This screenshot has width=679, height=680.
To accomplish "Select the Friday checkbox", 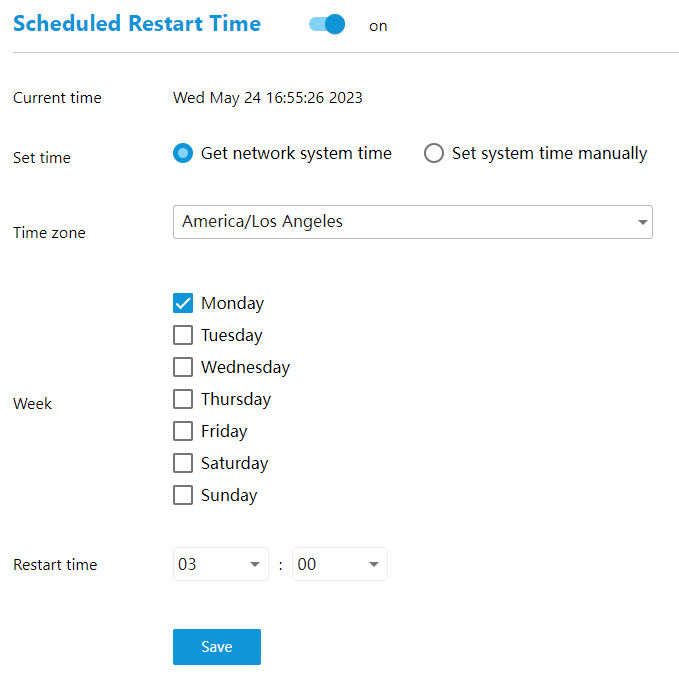I will point(183,431).
